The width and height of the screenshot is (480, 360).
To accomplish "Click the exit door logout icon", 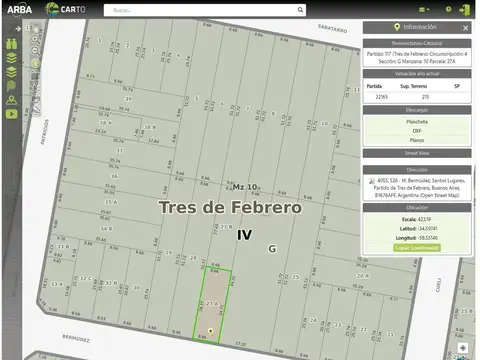I will click(x=465, y=10).
